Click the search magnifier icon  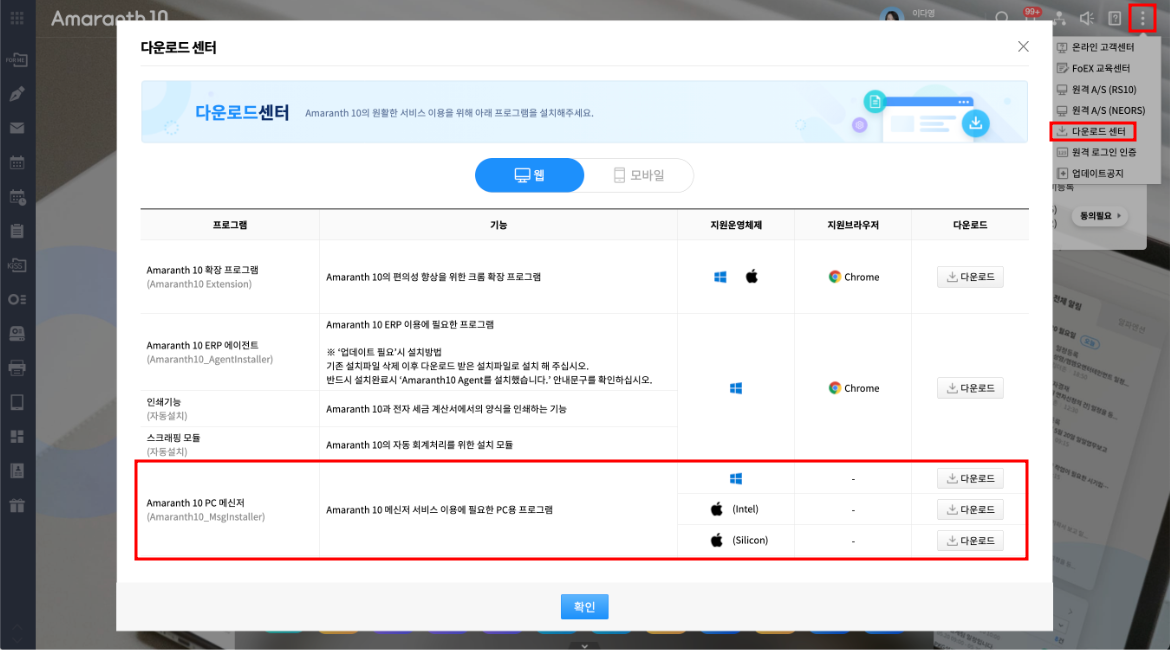(1002, 18)
